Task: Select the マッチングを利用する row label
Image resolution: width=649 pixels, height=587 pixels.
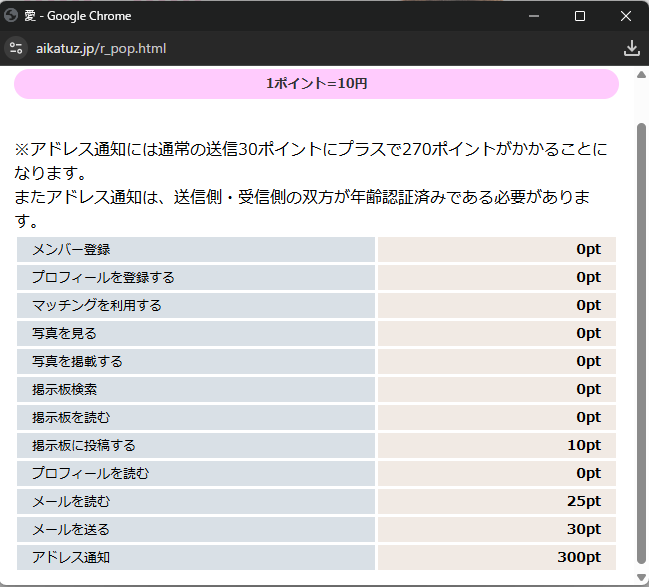Action: 96,305
